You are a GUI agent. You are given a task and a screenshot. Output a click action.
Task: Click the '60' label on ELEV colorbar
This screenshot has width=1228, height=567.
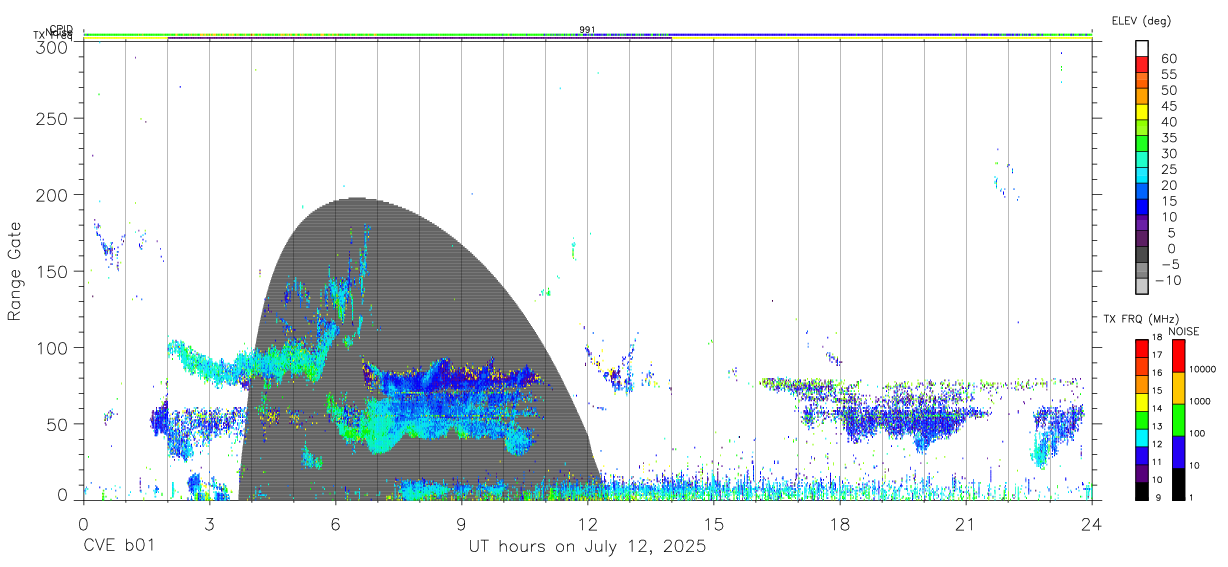1168,58
